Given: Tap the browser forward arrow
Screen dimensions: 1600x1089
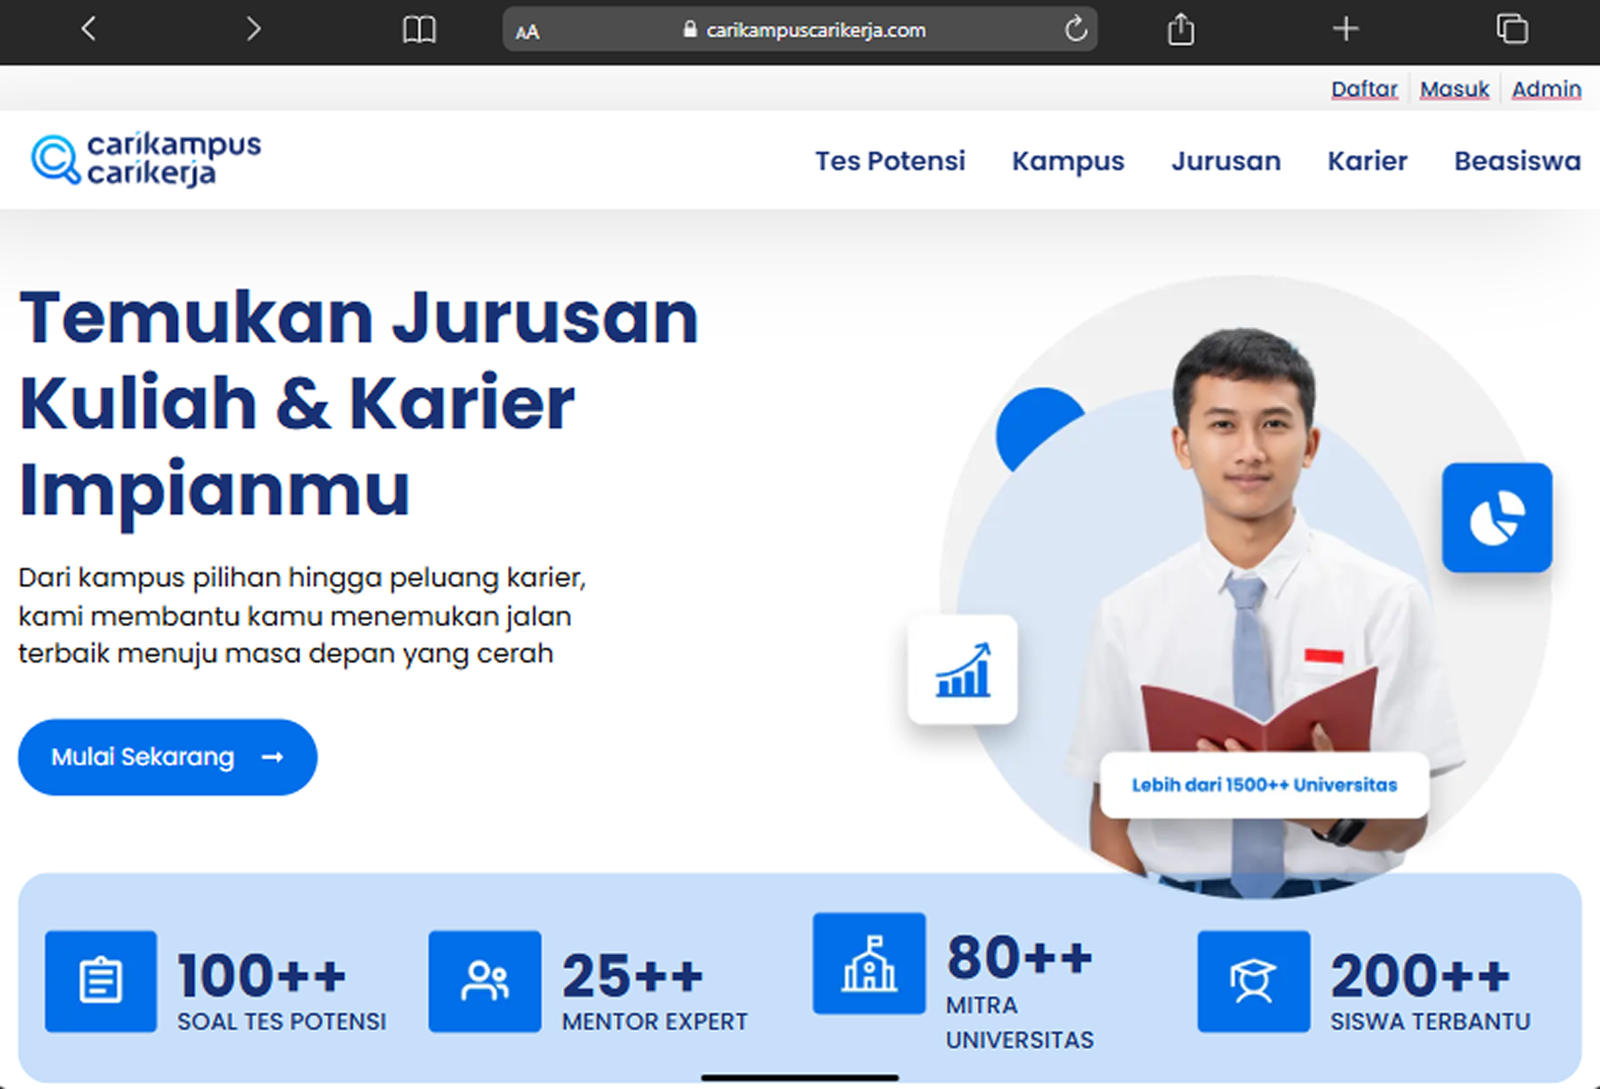Looking at the screenshot, I should click(x=253, y=29).
